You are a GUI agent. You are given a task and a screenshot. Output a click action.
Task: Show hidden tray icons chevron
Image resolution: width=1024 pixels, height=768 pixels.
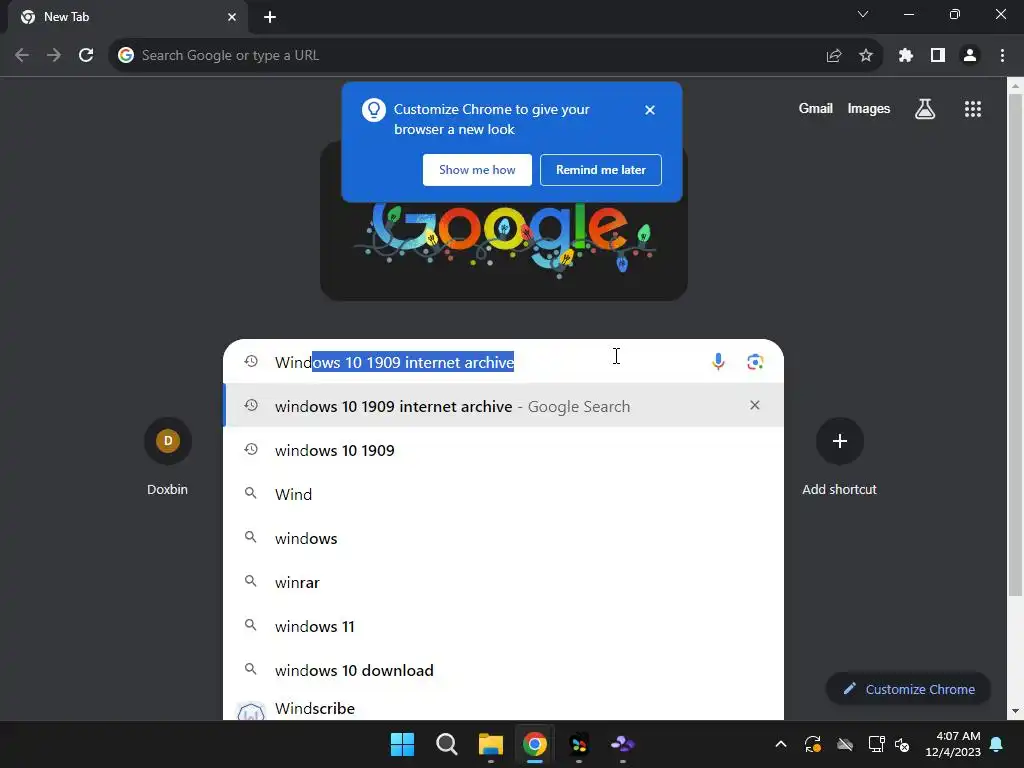[780, 744]
